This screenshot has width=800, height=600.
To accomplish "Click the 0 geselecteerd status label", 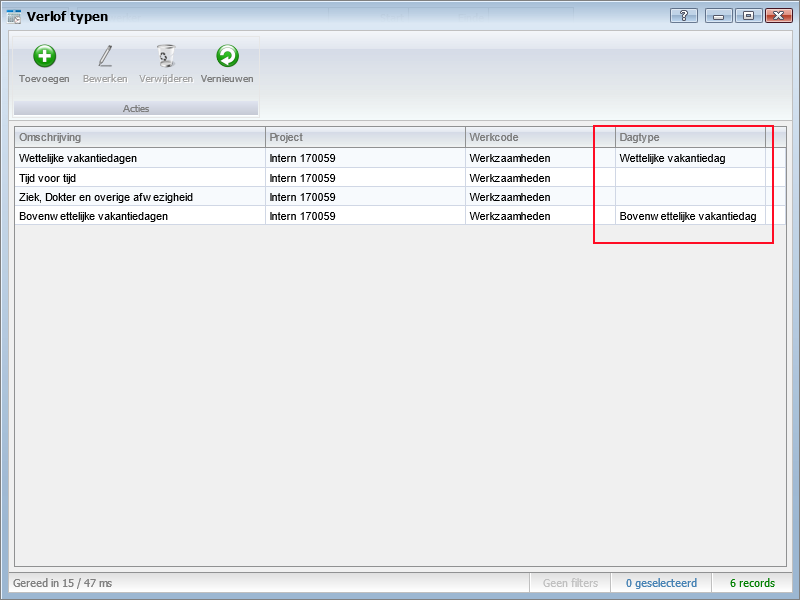I will tap(662, 583).
